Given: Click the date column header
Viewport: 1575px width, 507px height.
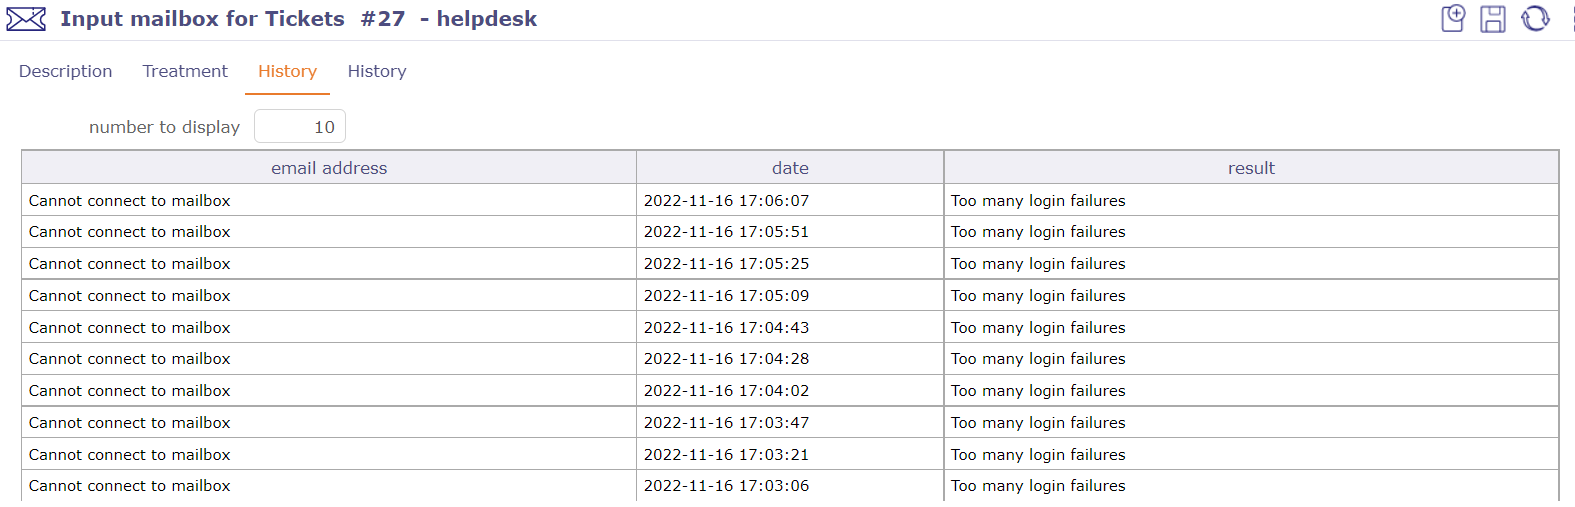Looking at the screenshot, I should (x=790, y=168).
